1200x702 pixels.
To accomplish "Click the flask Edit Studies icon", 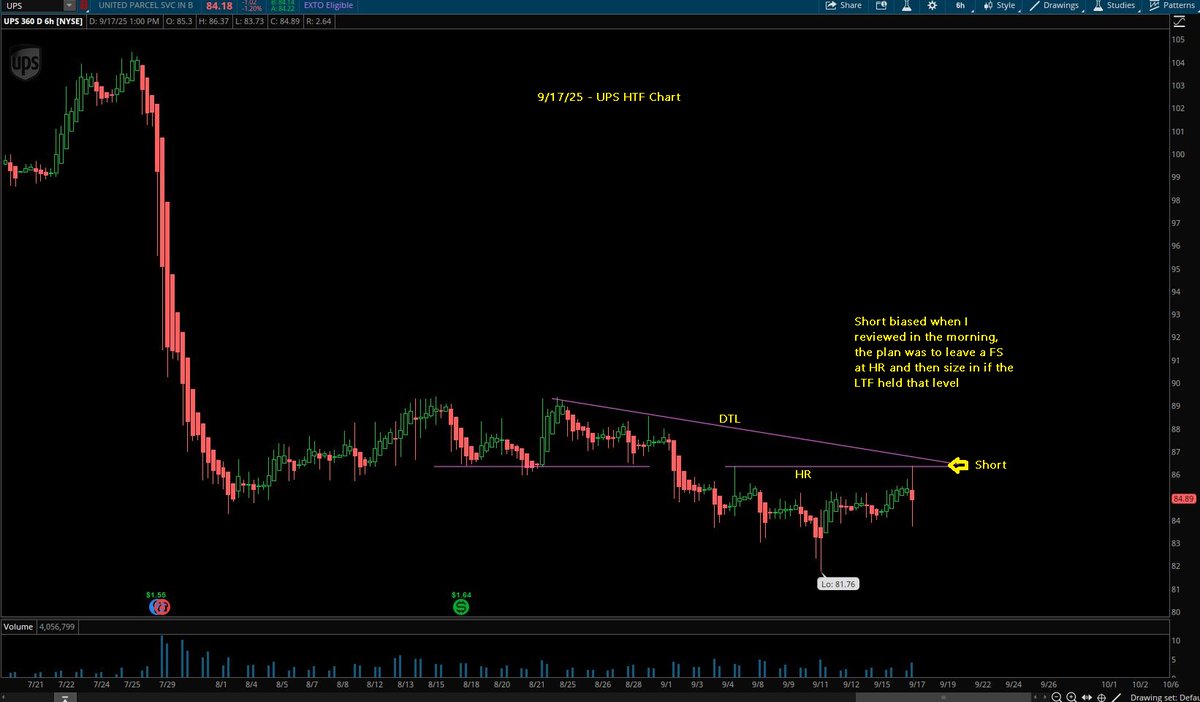I will [905, 5].
